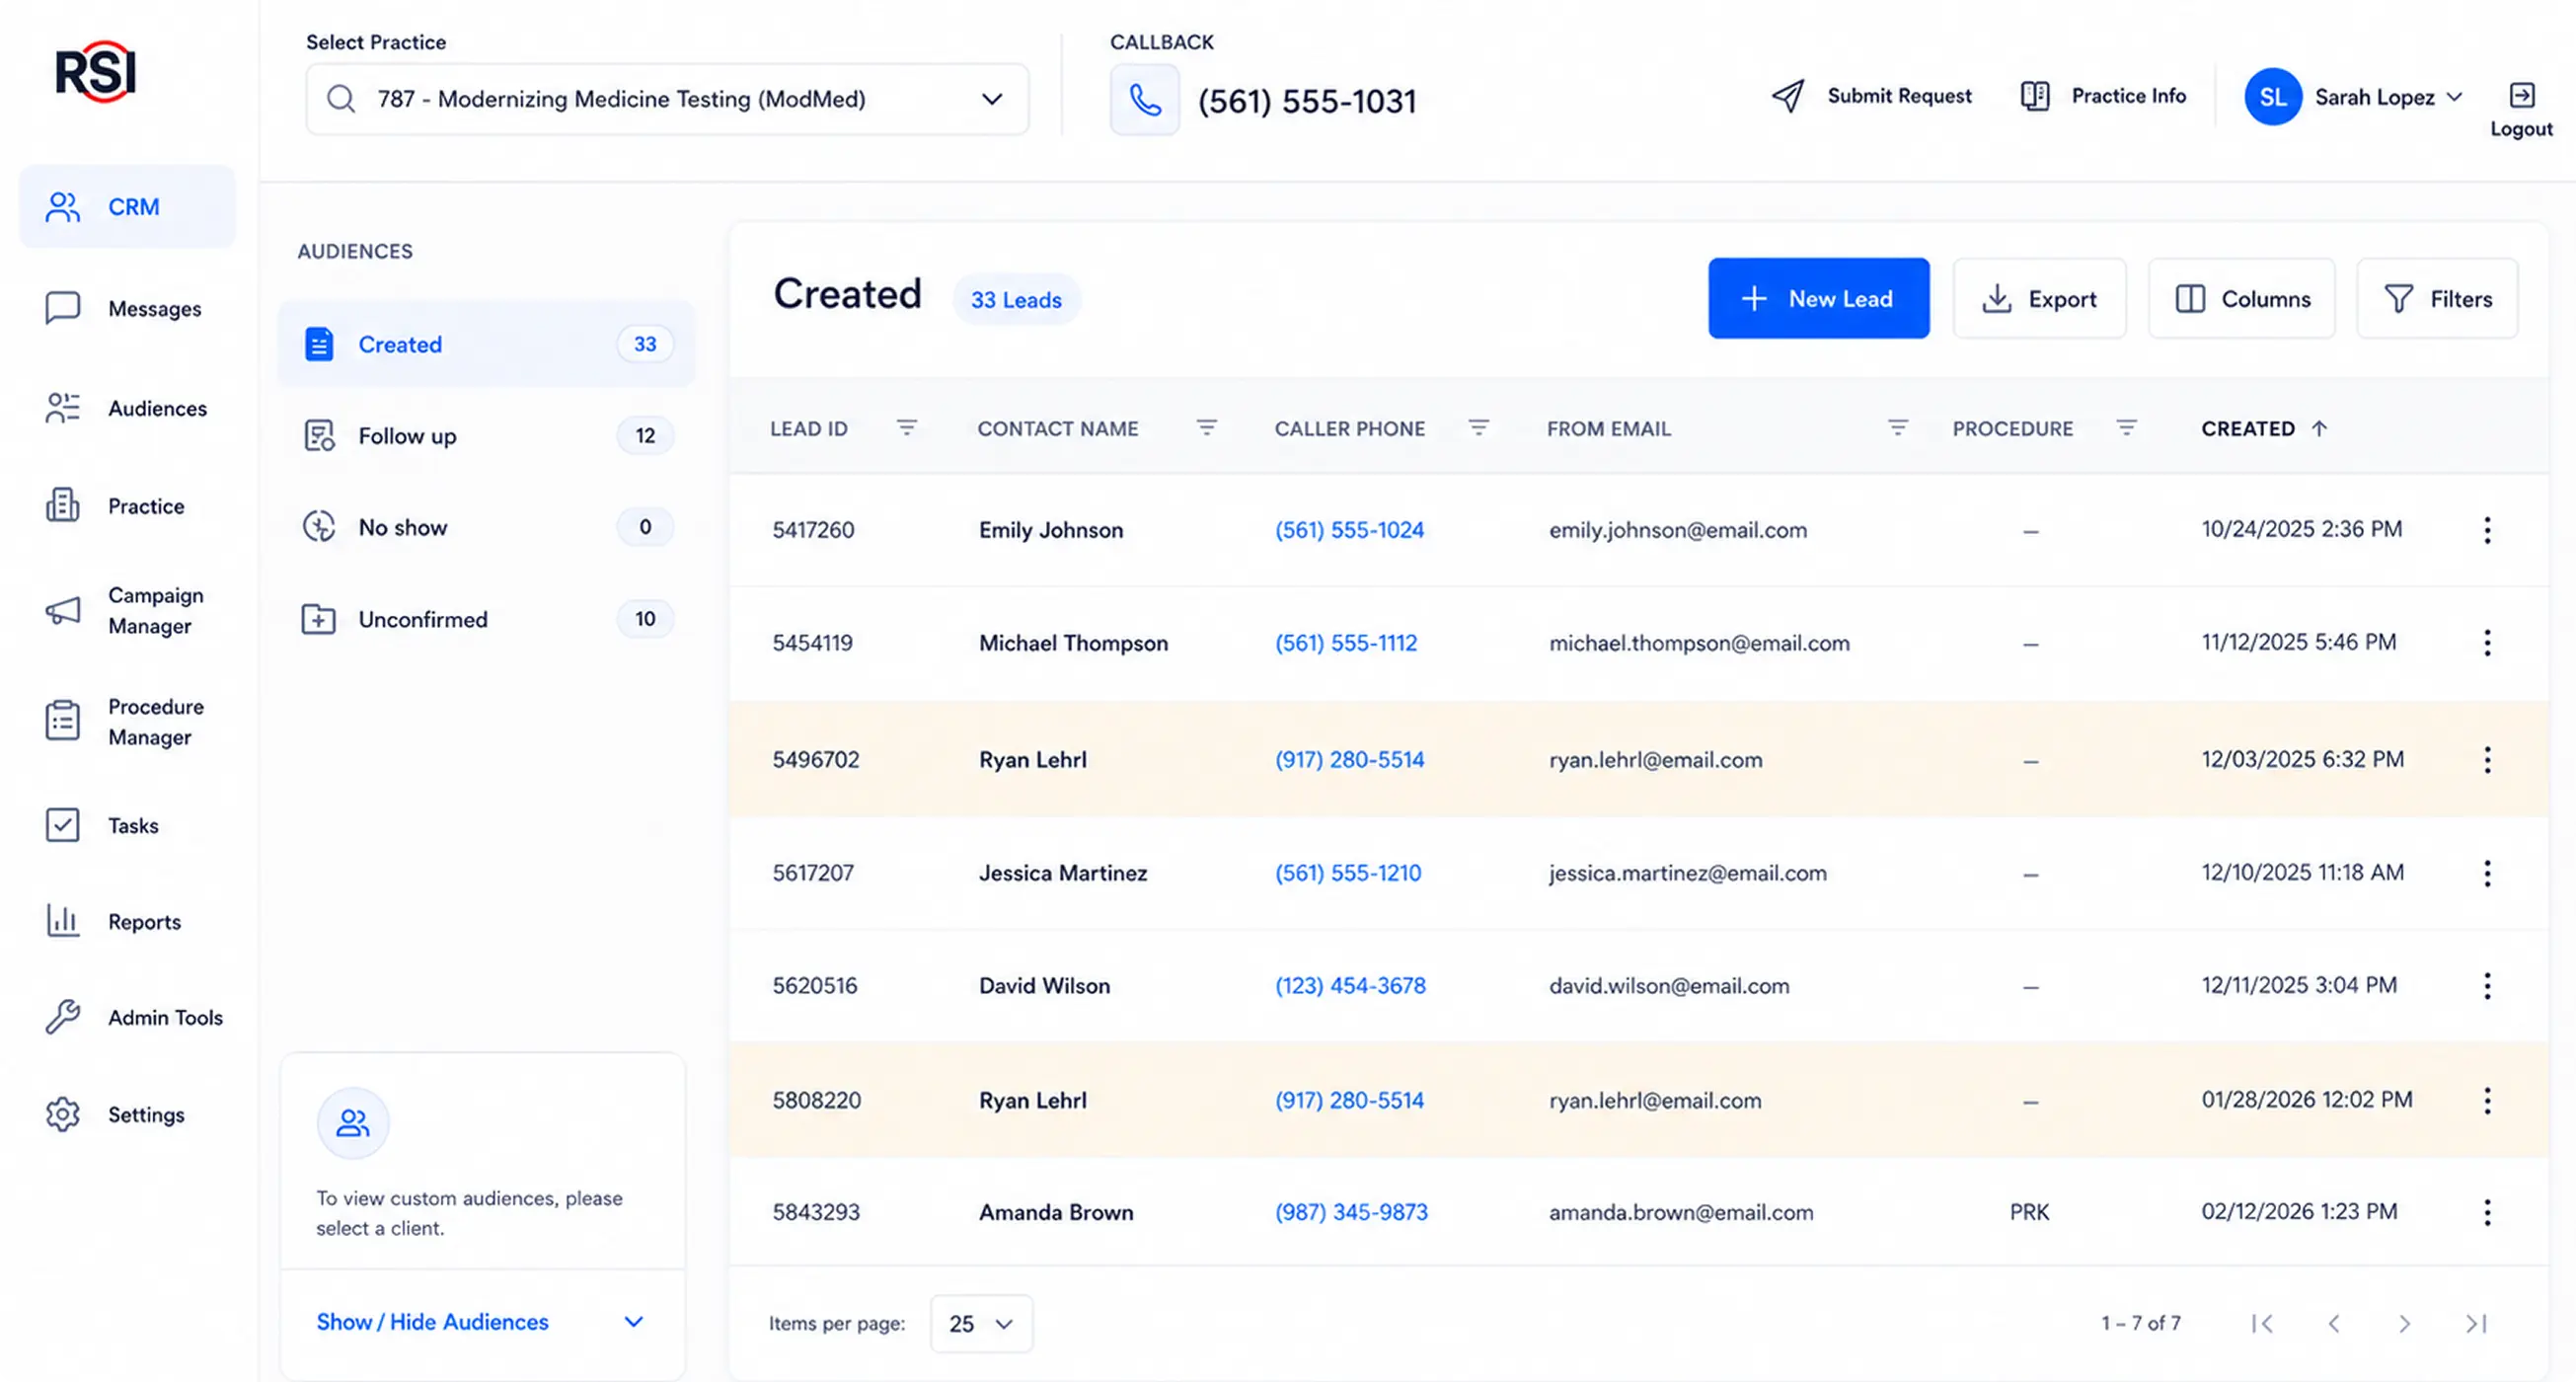Open row menu for Jessica Martinez
The image size is (2576, 1382).
point(2487,873)
